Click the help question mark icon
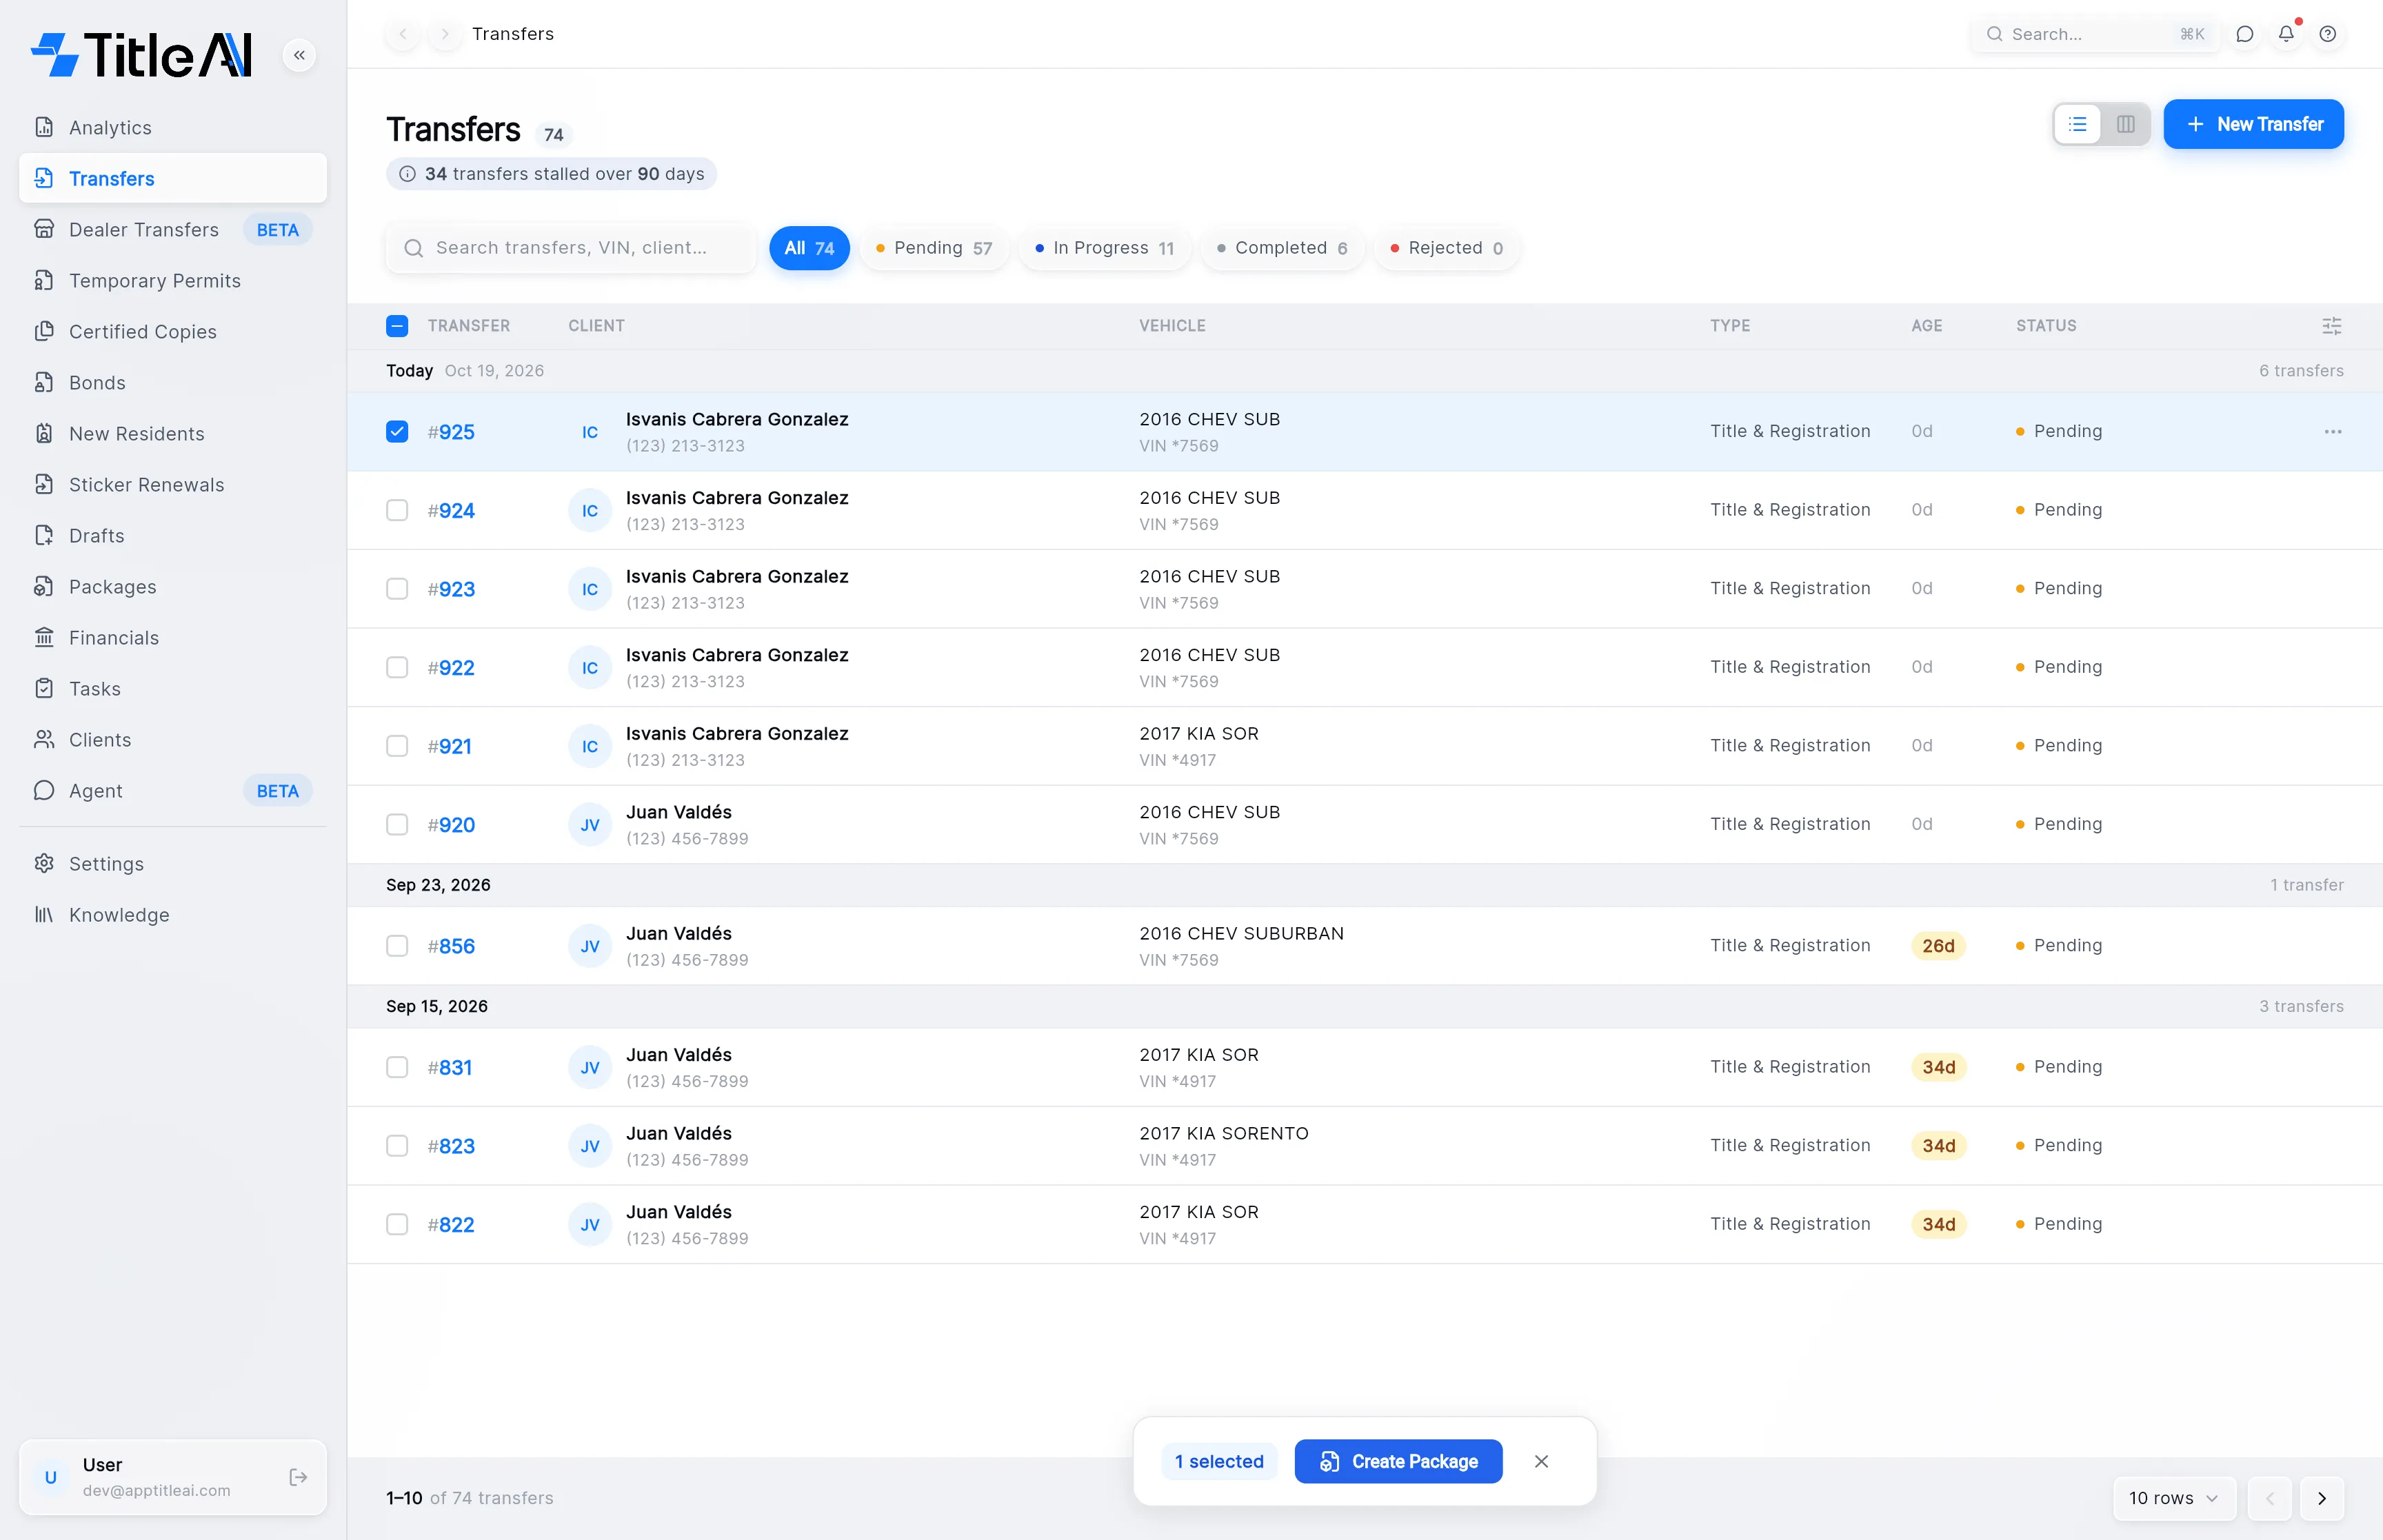The height and width of the screenshot is (1540, 2383). click(2328, 34)
